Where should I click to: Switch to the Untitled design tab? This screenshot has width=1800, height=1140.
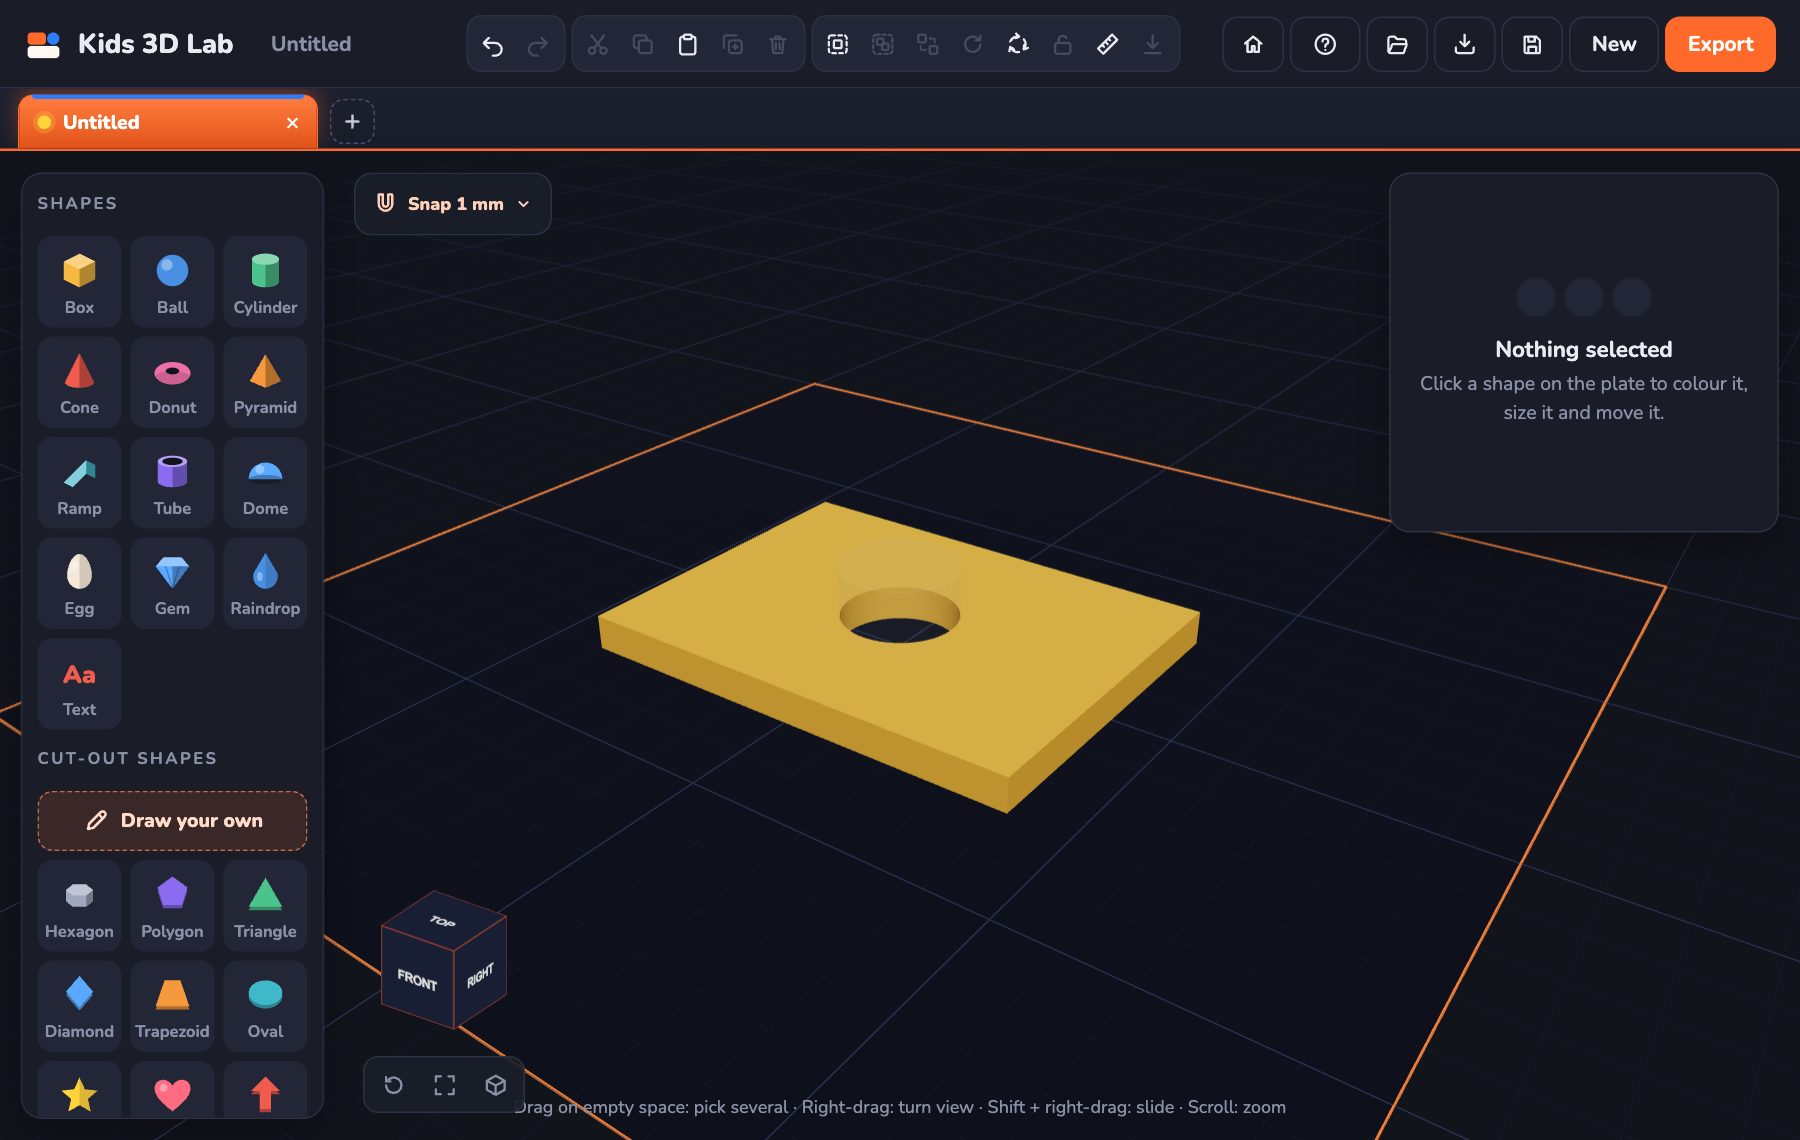tap(168, 122)
